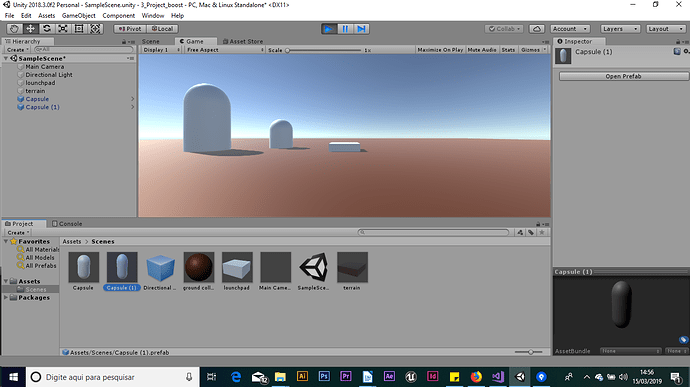This screenshot has height=387, width=690.
Task: Open the File menu
Action: pos(9,15)
